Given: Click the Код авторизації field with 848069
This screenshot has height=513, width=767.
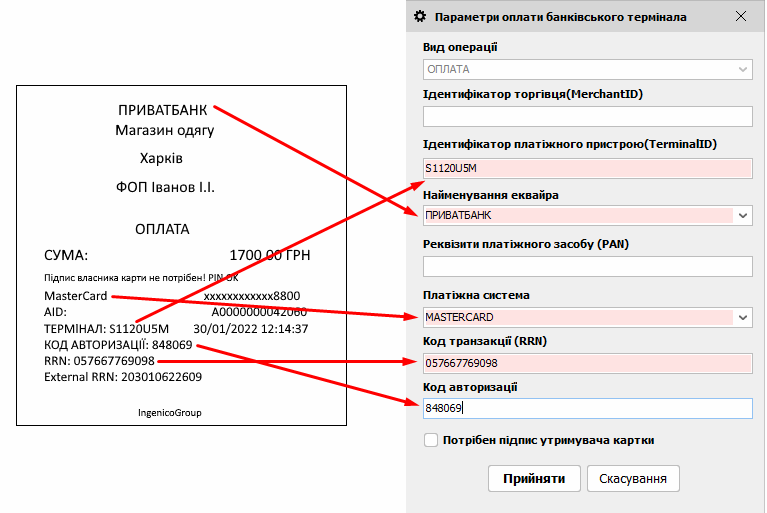Looking at the screenshot, I should (587, 408).
